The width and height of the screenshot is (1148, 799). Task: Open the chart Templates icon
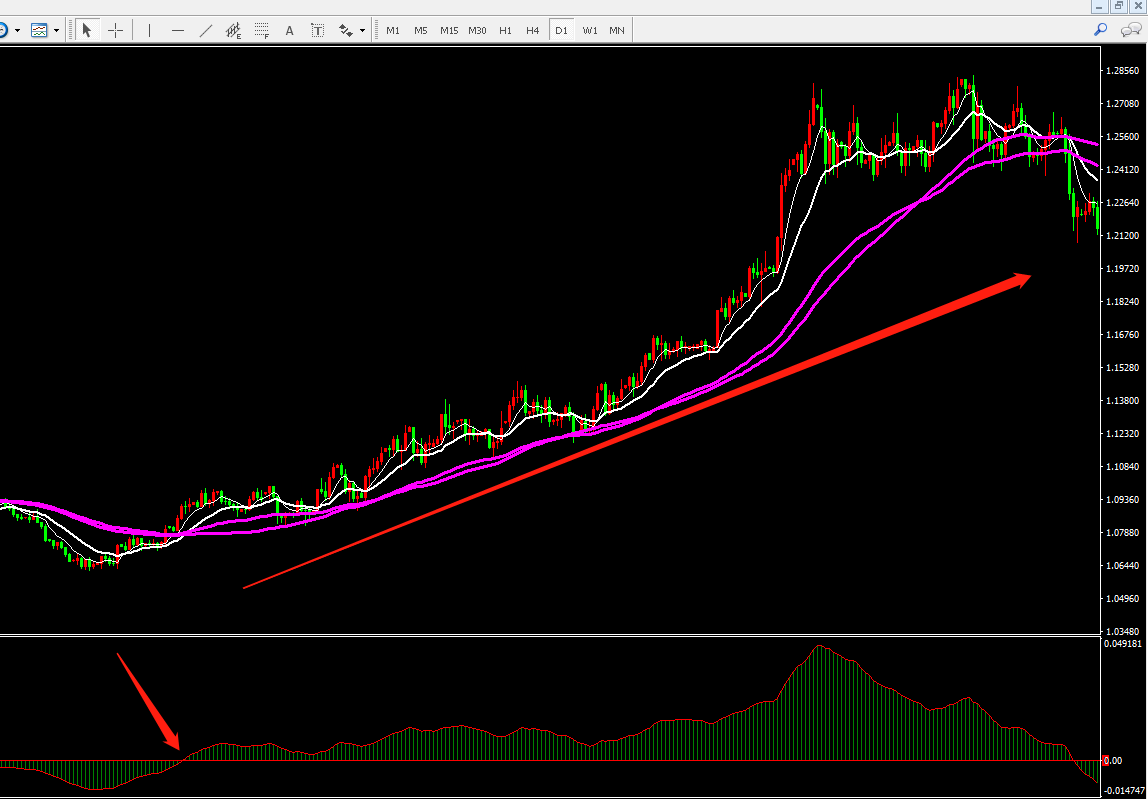click(x=39, y=31)
